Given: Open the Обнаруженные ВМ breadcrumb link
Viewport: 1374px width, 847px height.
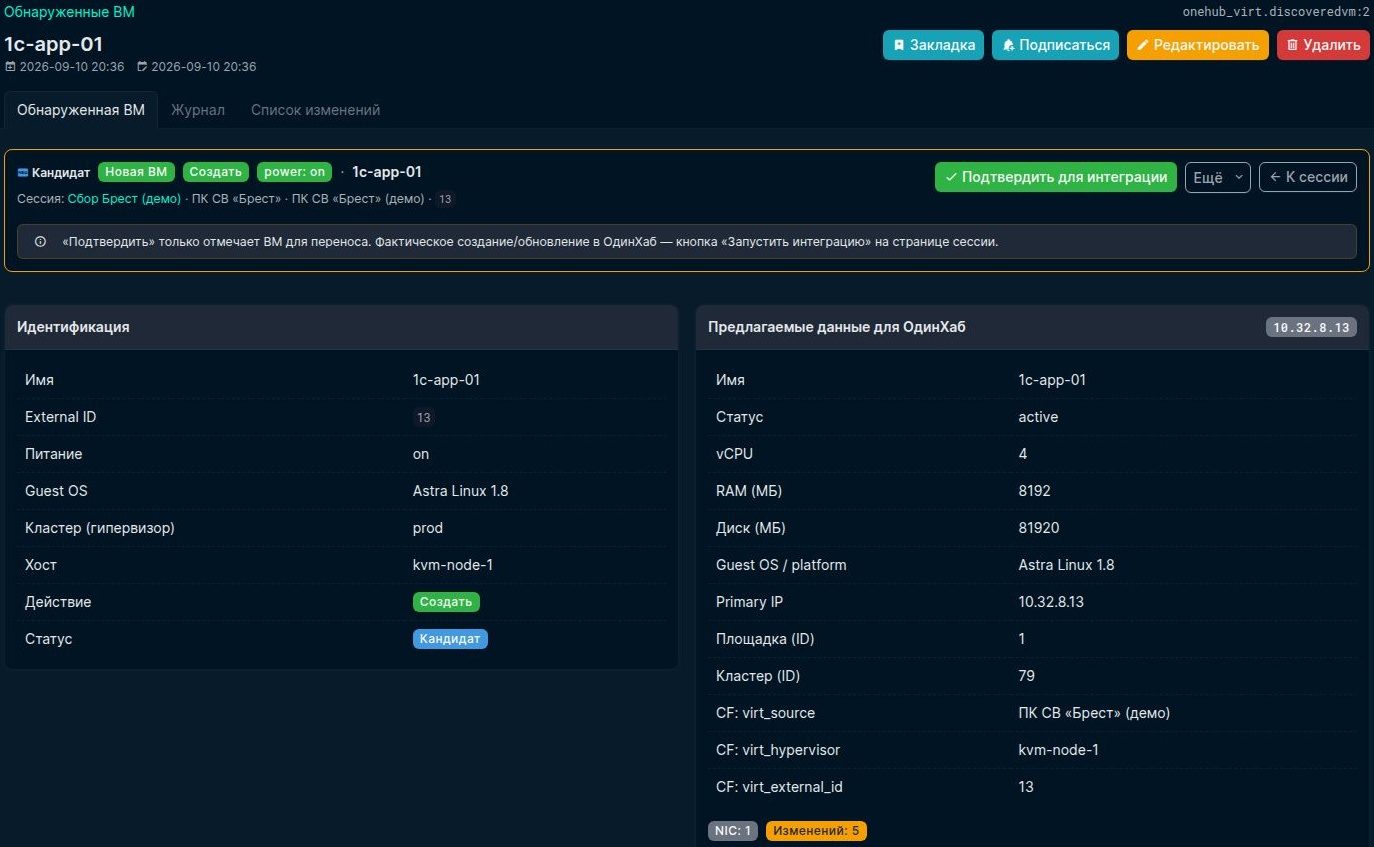Looking at the screenshot, I should [69, 12].
